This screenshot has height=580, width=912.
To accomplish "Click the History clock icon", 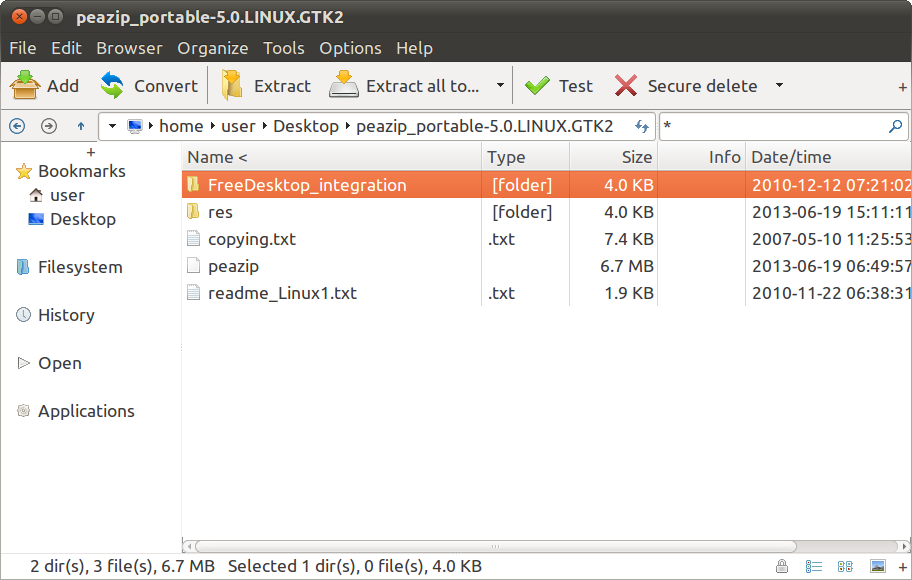I will (x=23, y=315).
